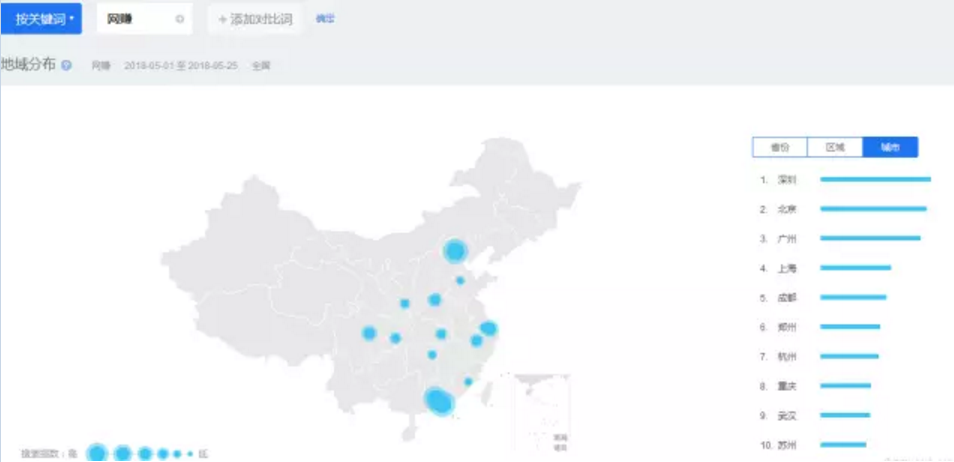
Task: Click the blue bar for 苏州
Action: pos(843,445)
